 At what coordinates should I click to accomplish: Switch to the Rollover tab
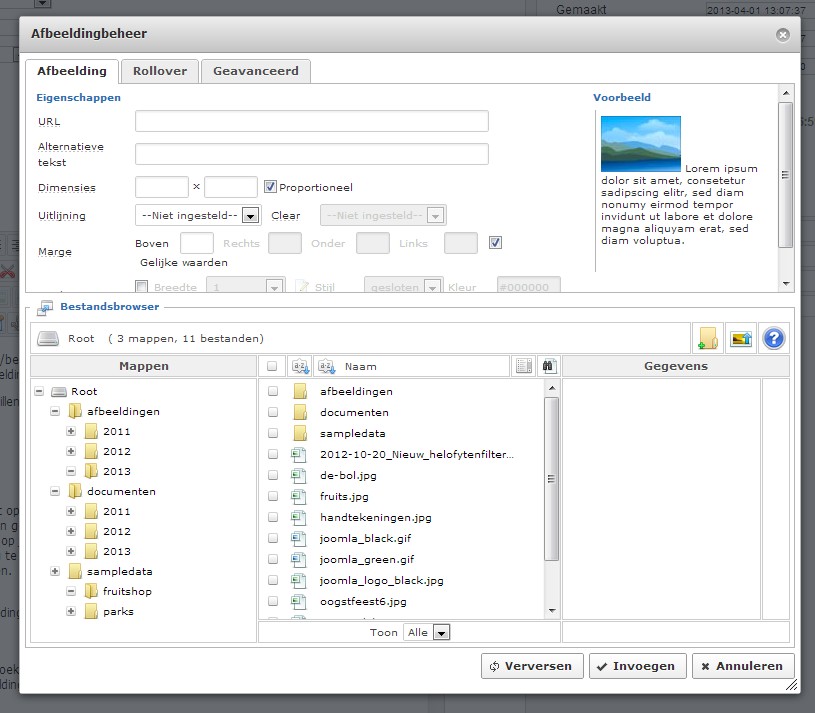(160, 71)
